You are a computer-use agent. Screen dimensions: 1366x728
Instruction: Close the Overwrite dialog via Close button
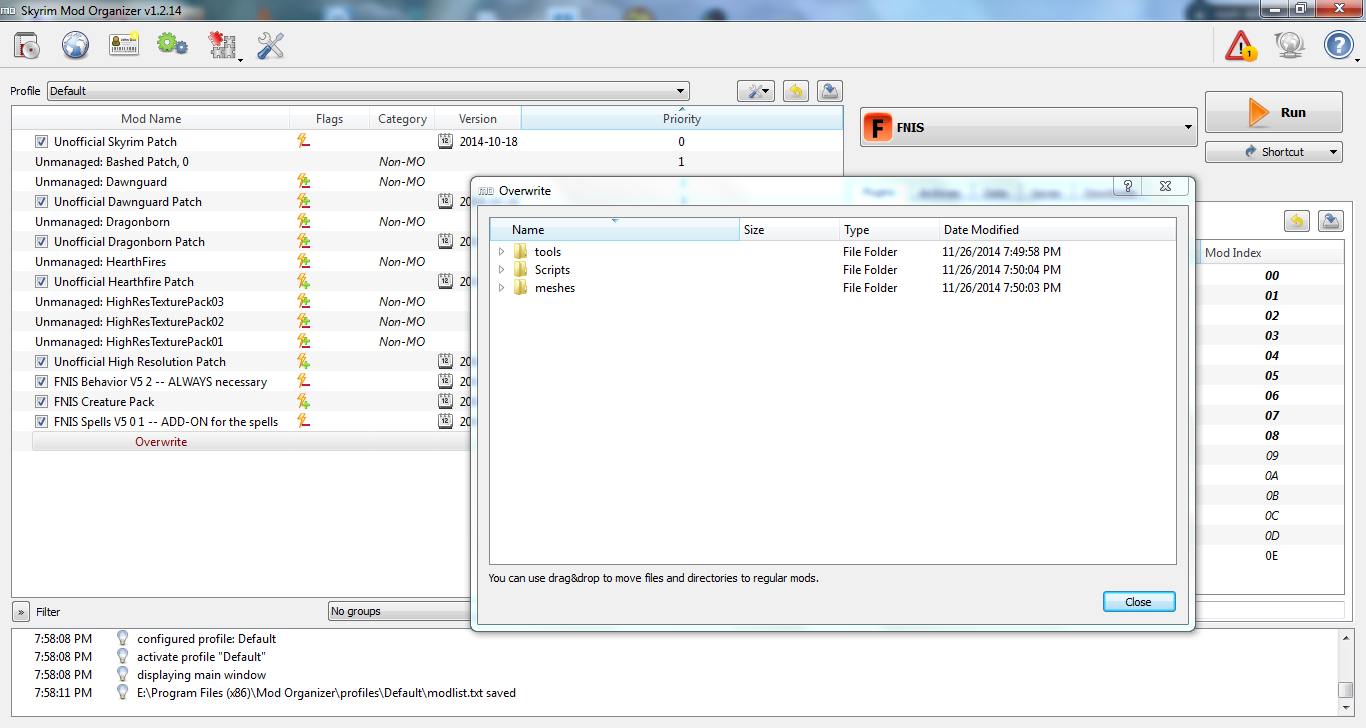point(1138,602)
